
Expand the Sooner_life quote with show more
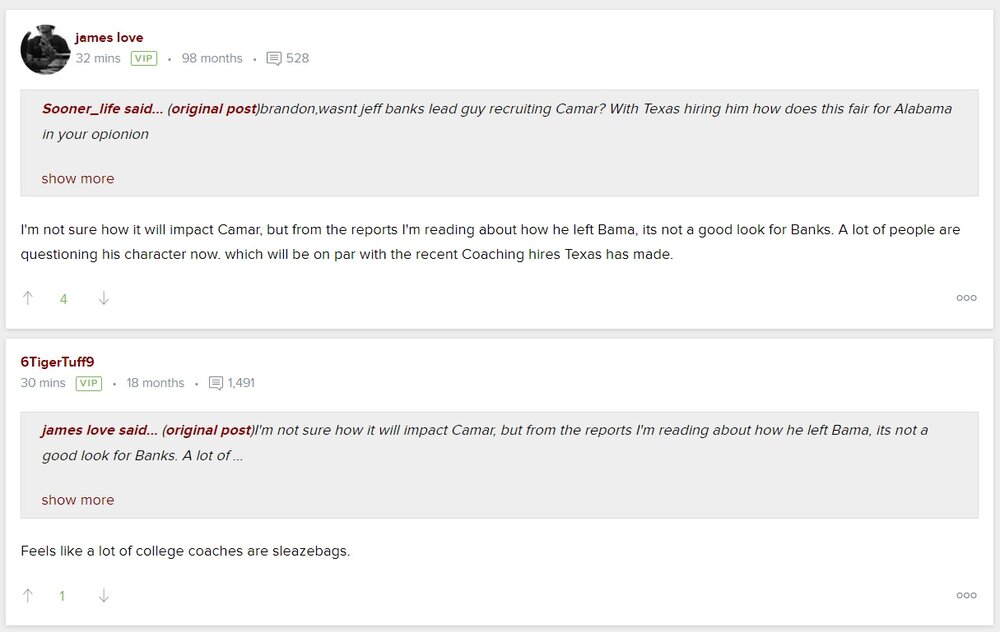[78, 179]
